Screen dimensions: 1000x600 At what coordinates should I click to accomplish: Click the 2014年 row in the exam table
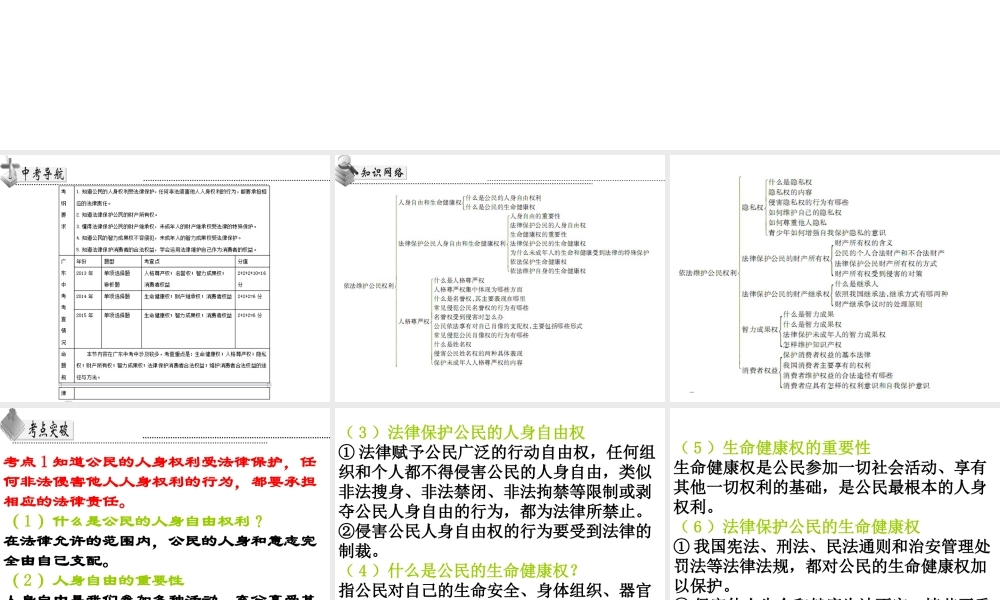pyautogui.click(x=172, y=299)
